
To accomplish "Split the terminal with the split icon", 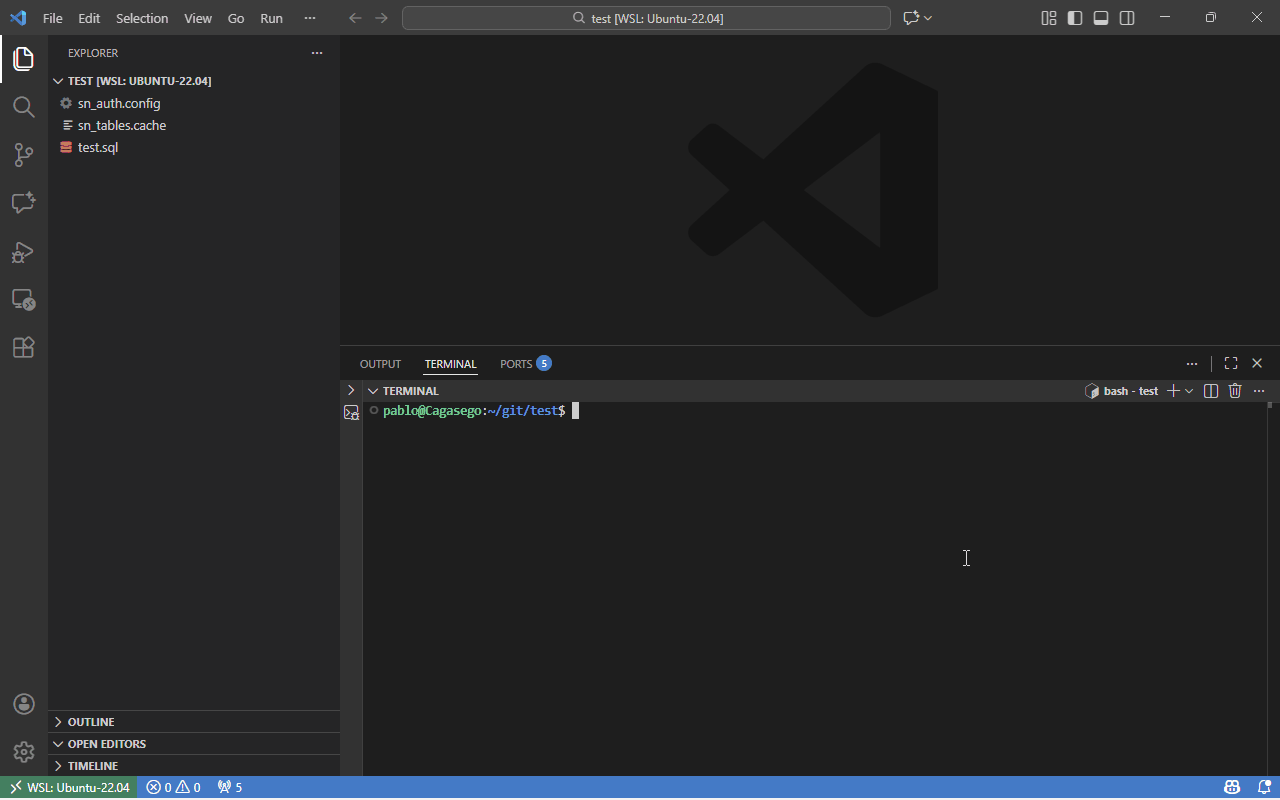I will [1211, 390].
